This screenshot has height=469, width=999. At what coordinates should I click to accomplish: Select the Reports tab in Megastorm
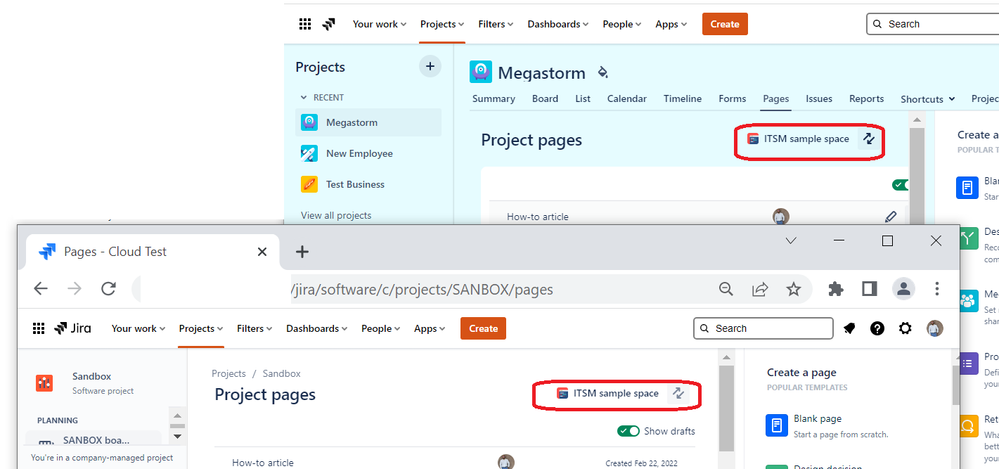[866, 99]
